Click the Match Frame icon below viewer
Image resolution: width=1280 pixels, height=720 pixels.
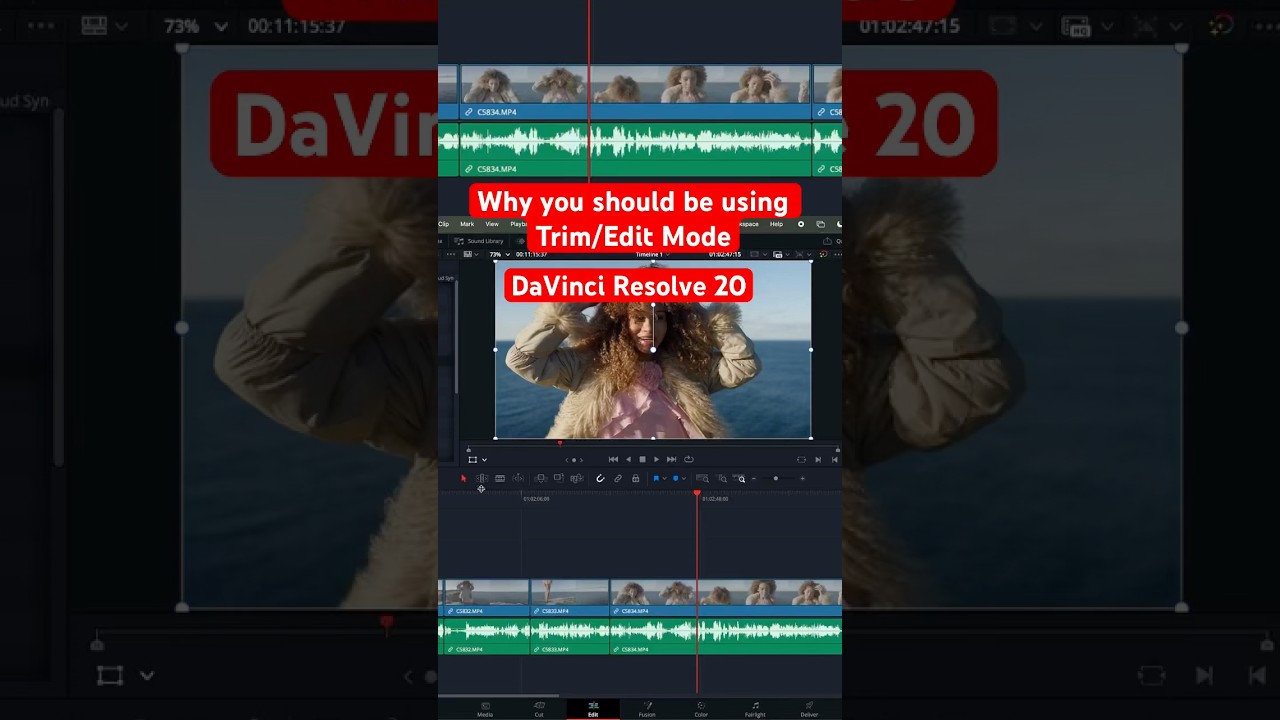(801, 460)
